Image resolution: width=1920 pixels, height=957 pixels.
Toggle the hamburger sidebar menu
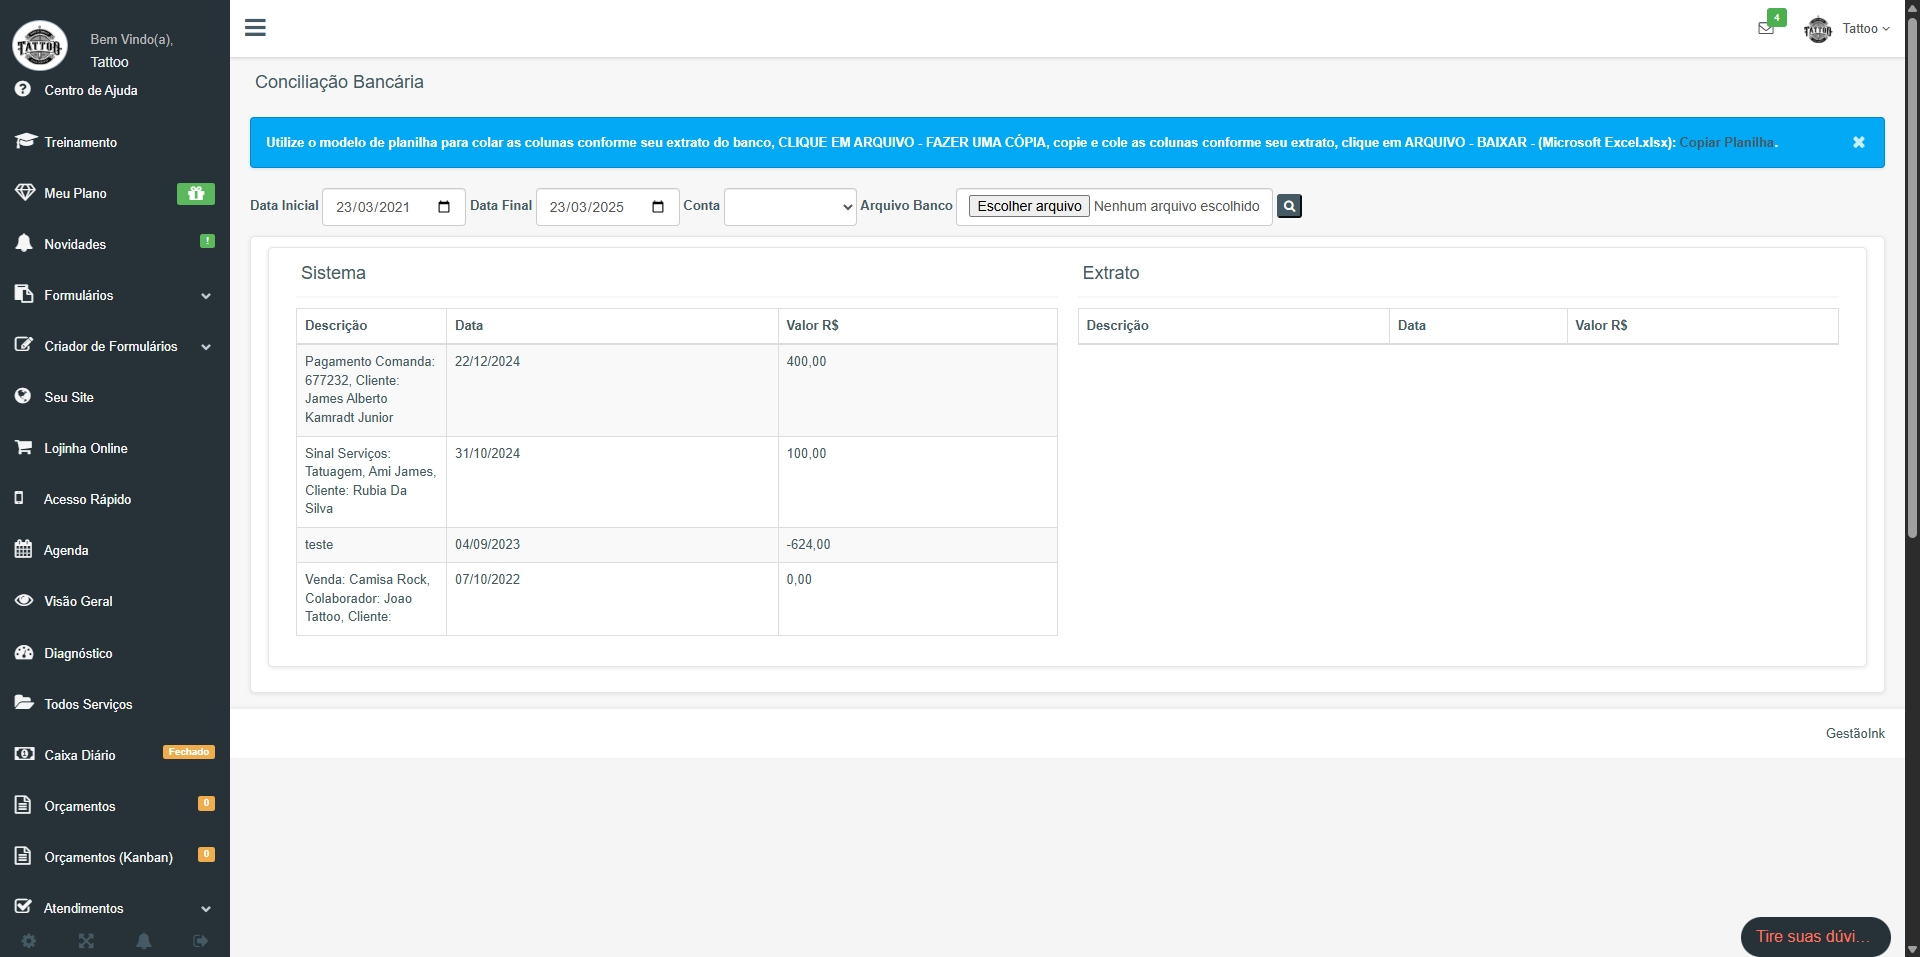coord(255,28)
